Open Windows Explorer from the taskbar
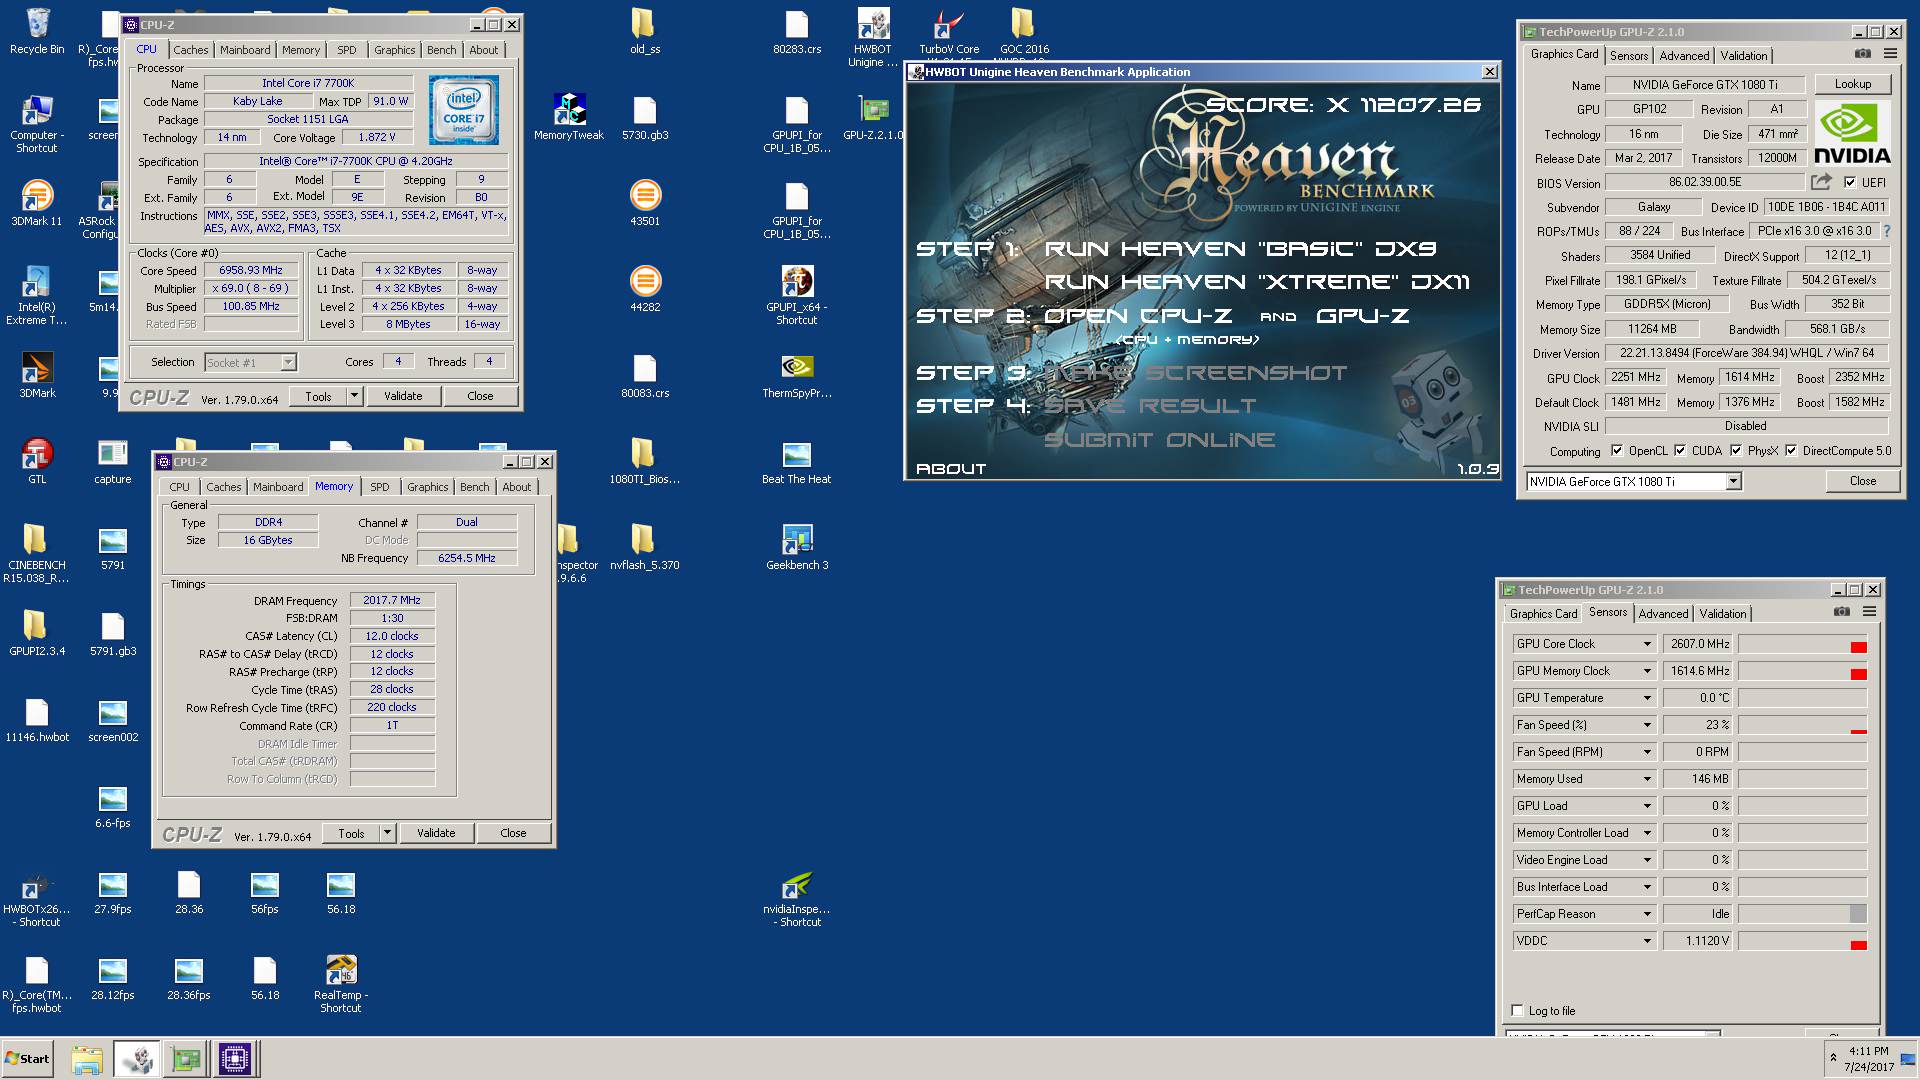Image resolution: width=1920 pixels, height=1080 pixels. (87, 1059)
